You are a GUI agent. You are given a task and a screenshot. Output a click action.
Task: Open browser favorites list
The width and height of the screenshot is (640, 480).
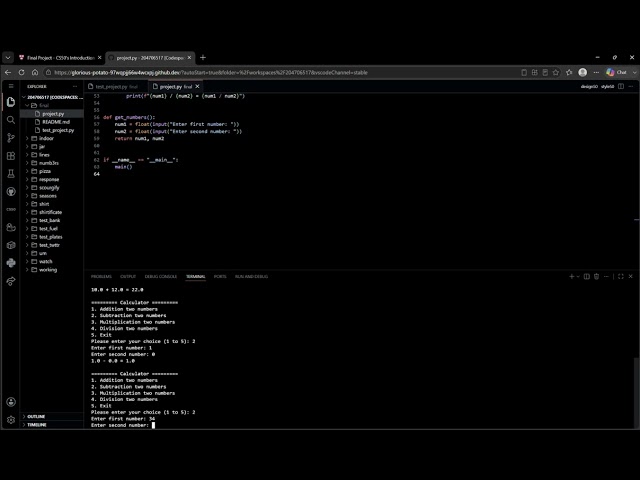569,72
